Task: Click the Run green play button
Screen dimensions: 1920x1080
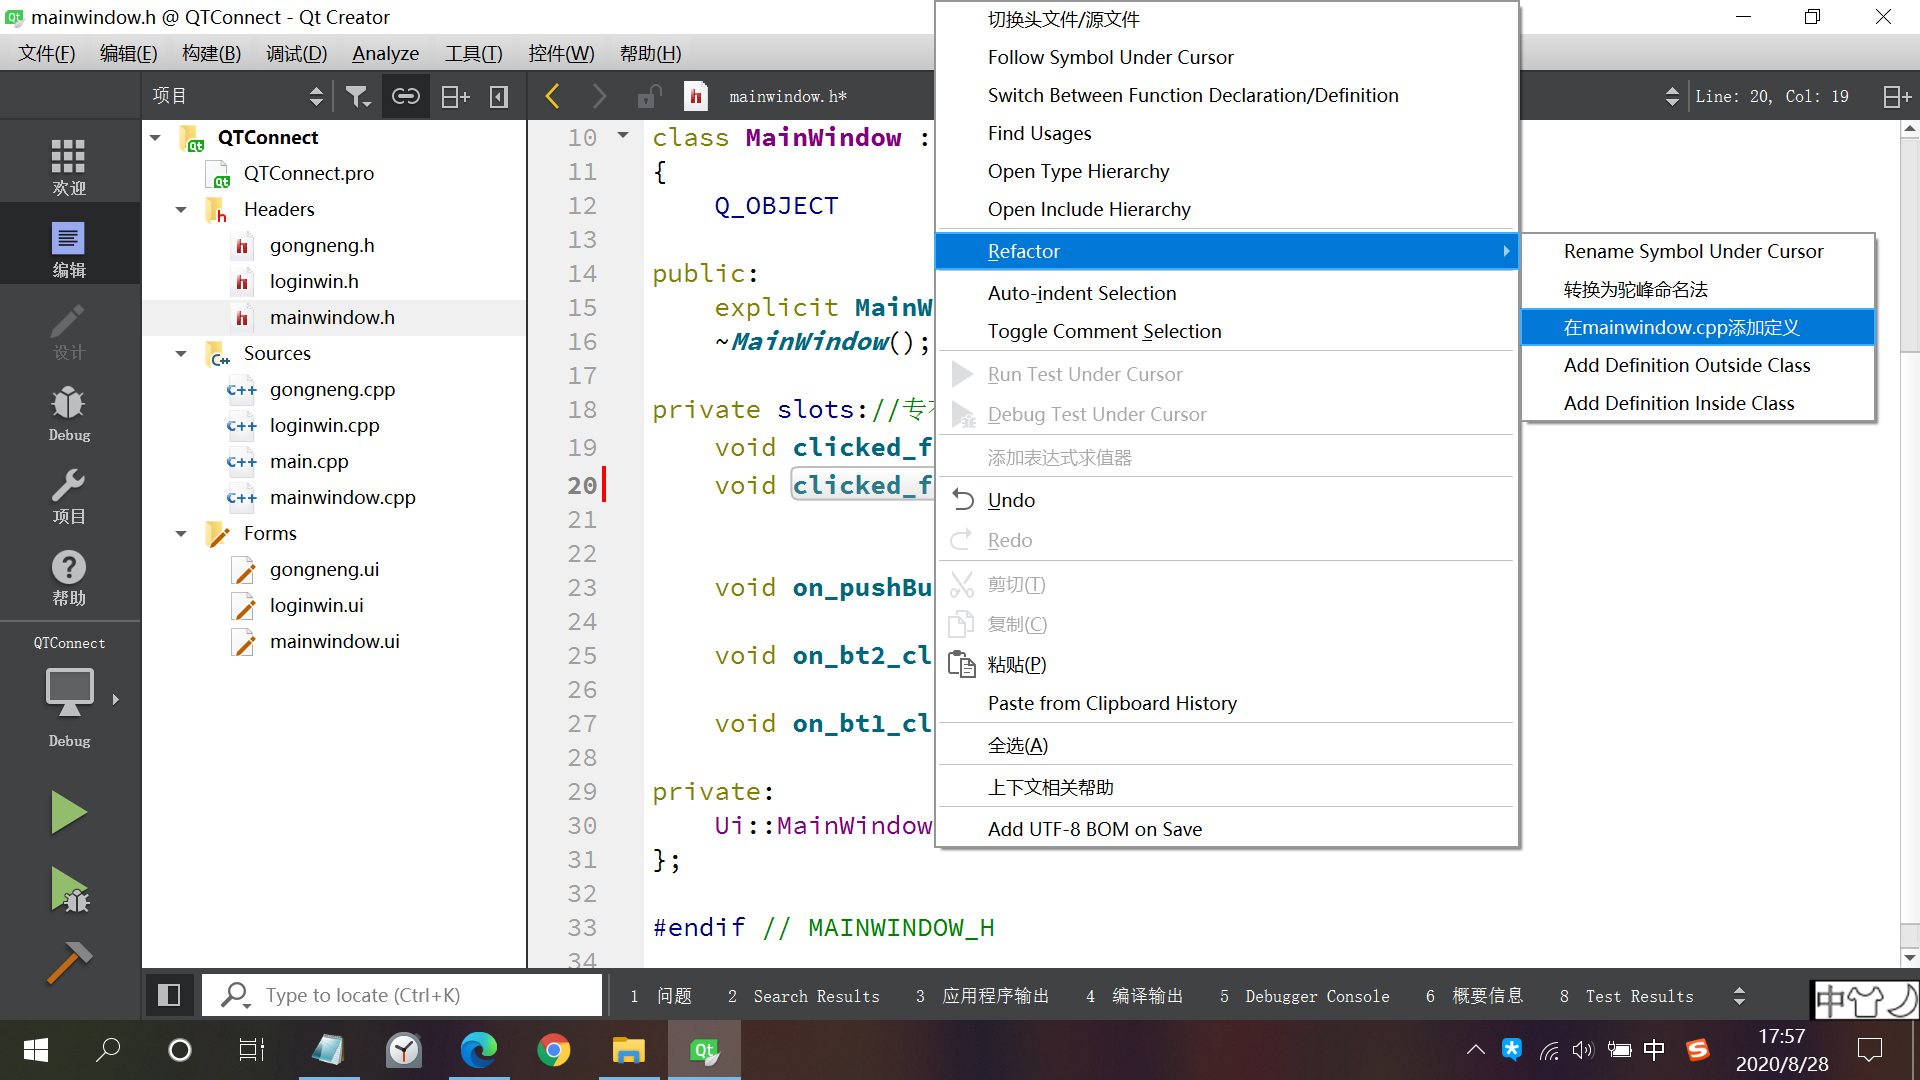Action: coord(68,812)
